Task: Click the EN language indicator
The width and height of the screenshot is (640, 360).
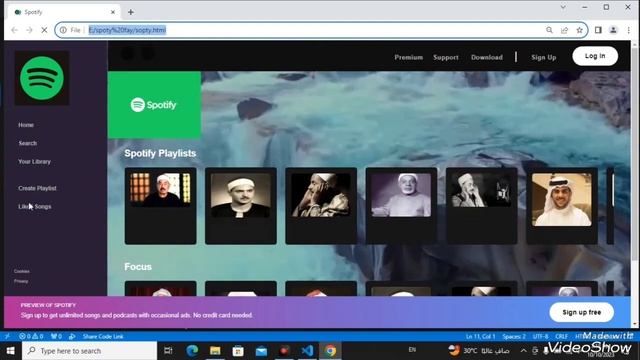Action: pos(412,350)
